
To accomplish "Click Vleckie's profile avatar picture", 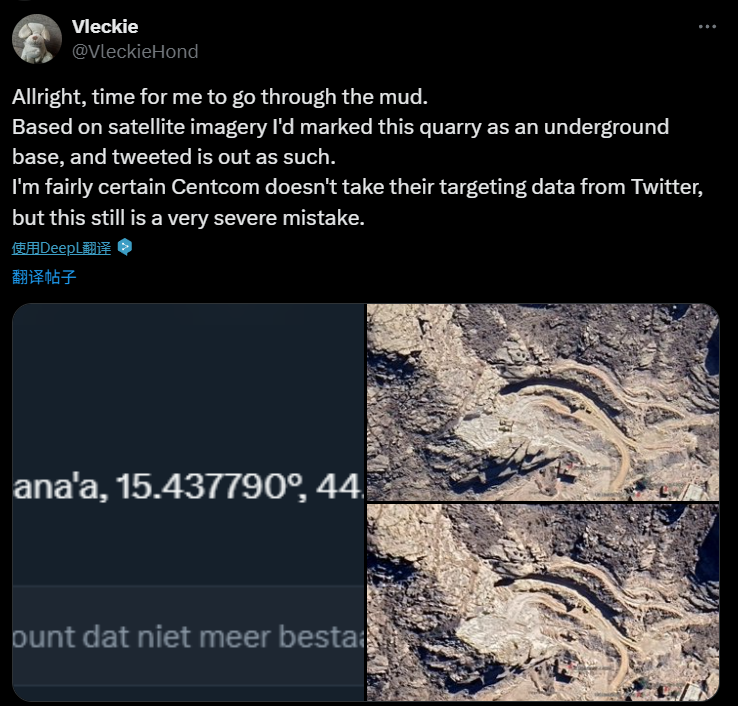I will tap(36, 39).
